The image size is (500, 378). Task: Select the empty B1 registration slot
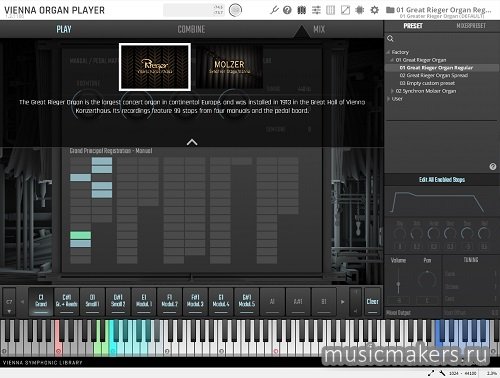click(324, 301)
